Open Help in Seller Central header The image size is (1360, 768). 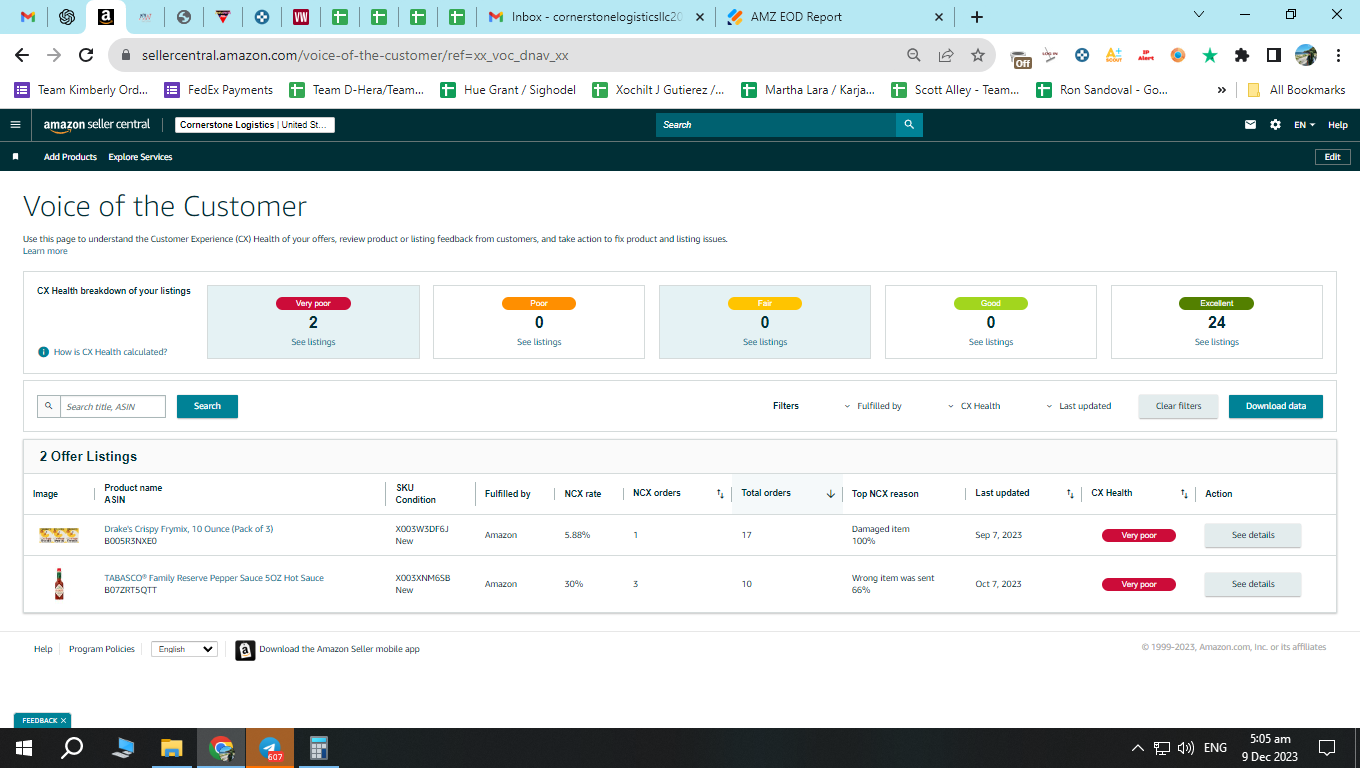click(x=1338, y=125)
